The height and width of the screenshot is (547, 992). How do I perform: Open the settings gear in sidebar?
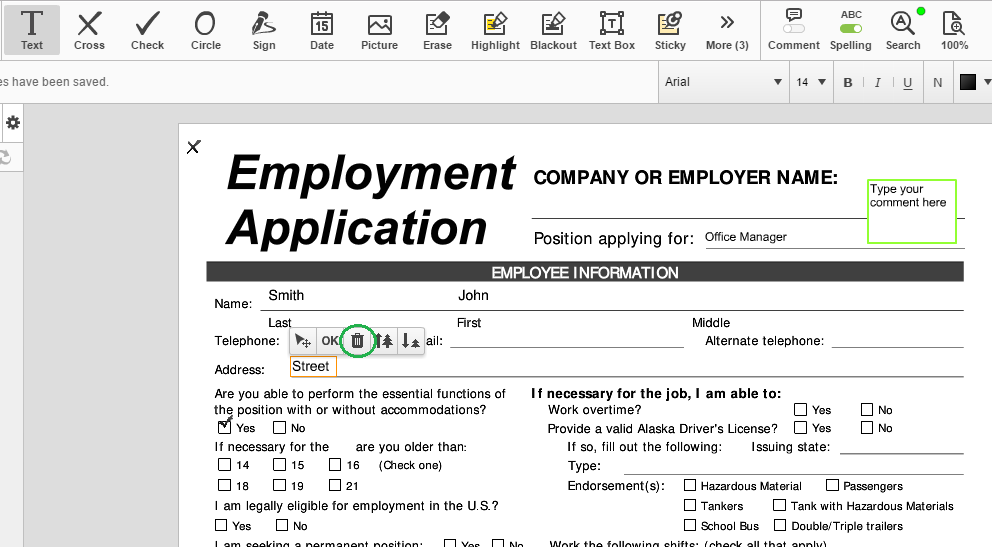click(13, 123)
